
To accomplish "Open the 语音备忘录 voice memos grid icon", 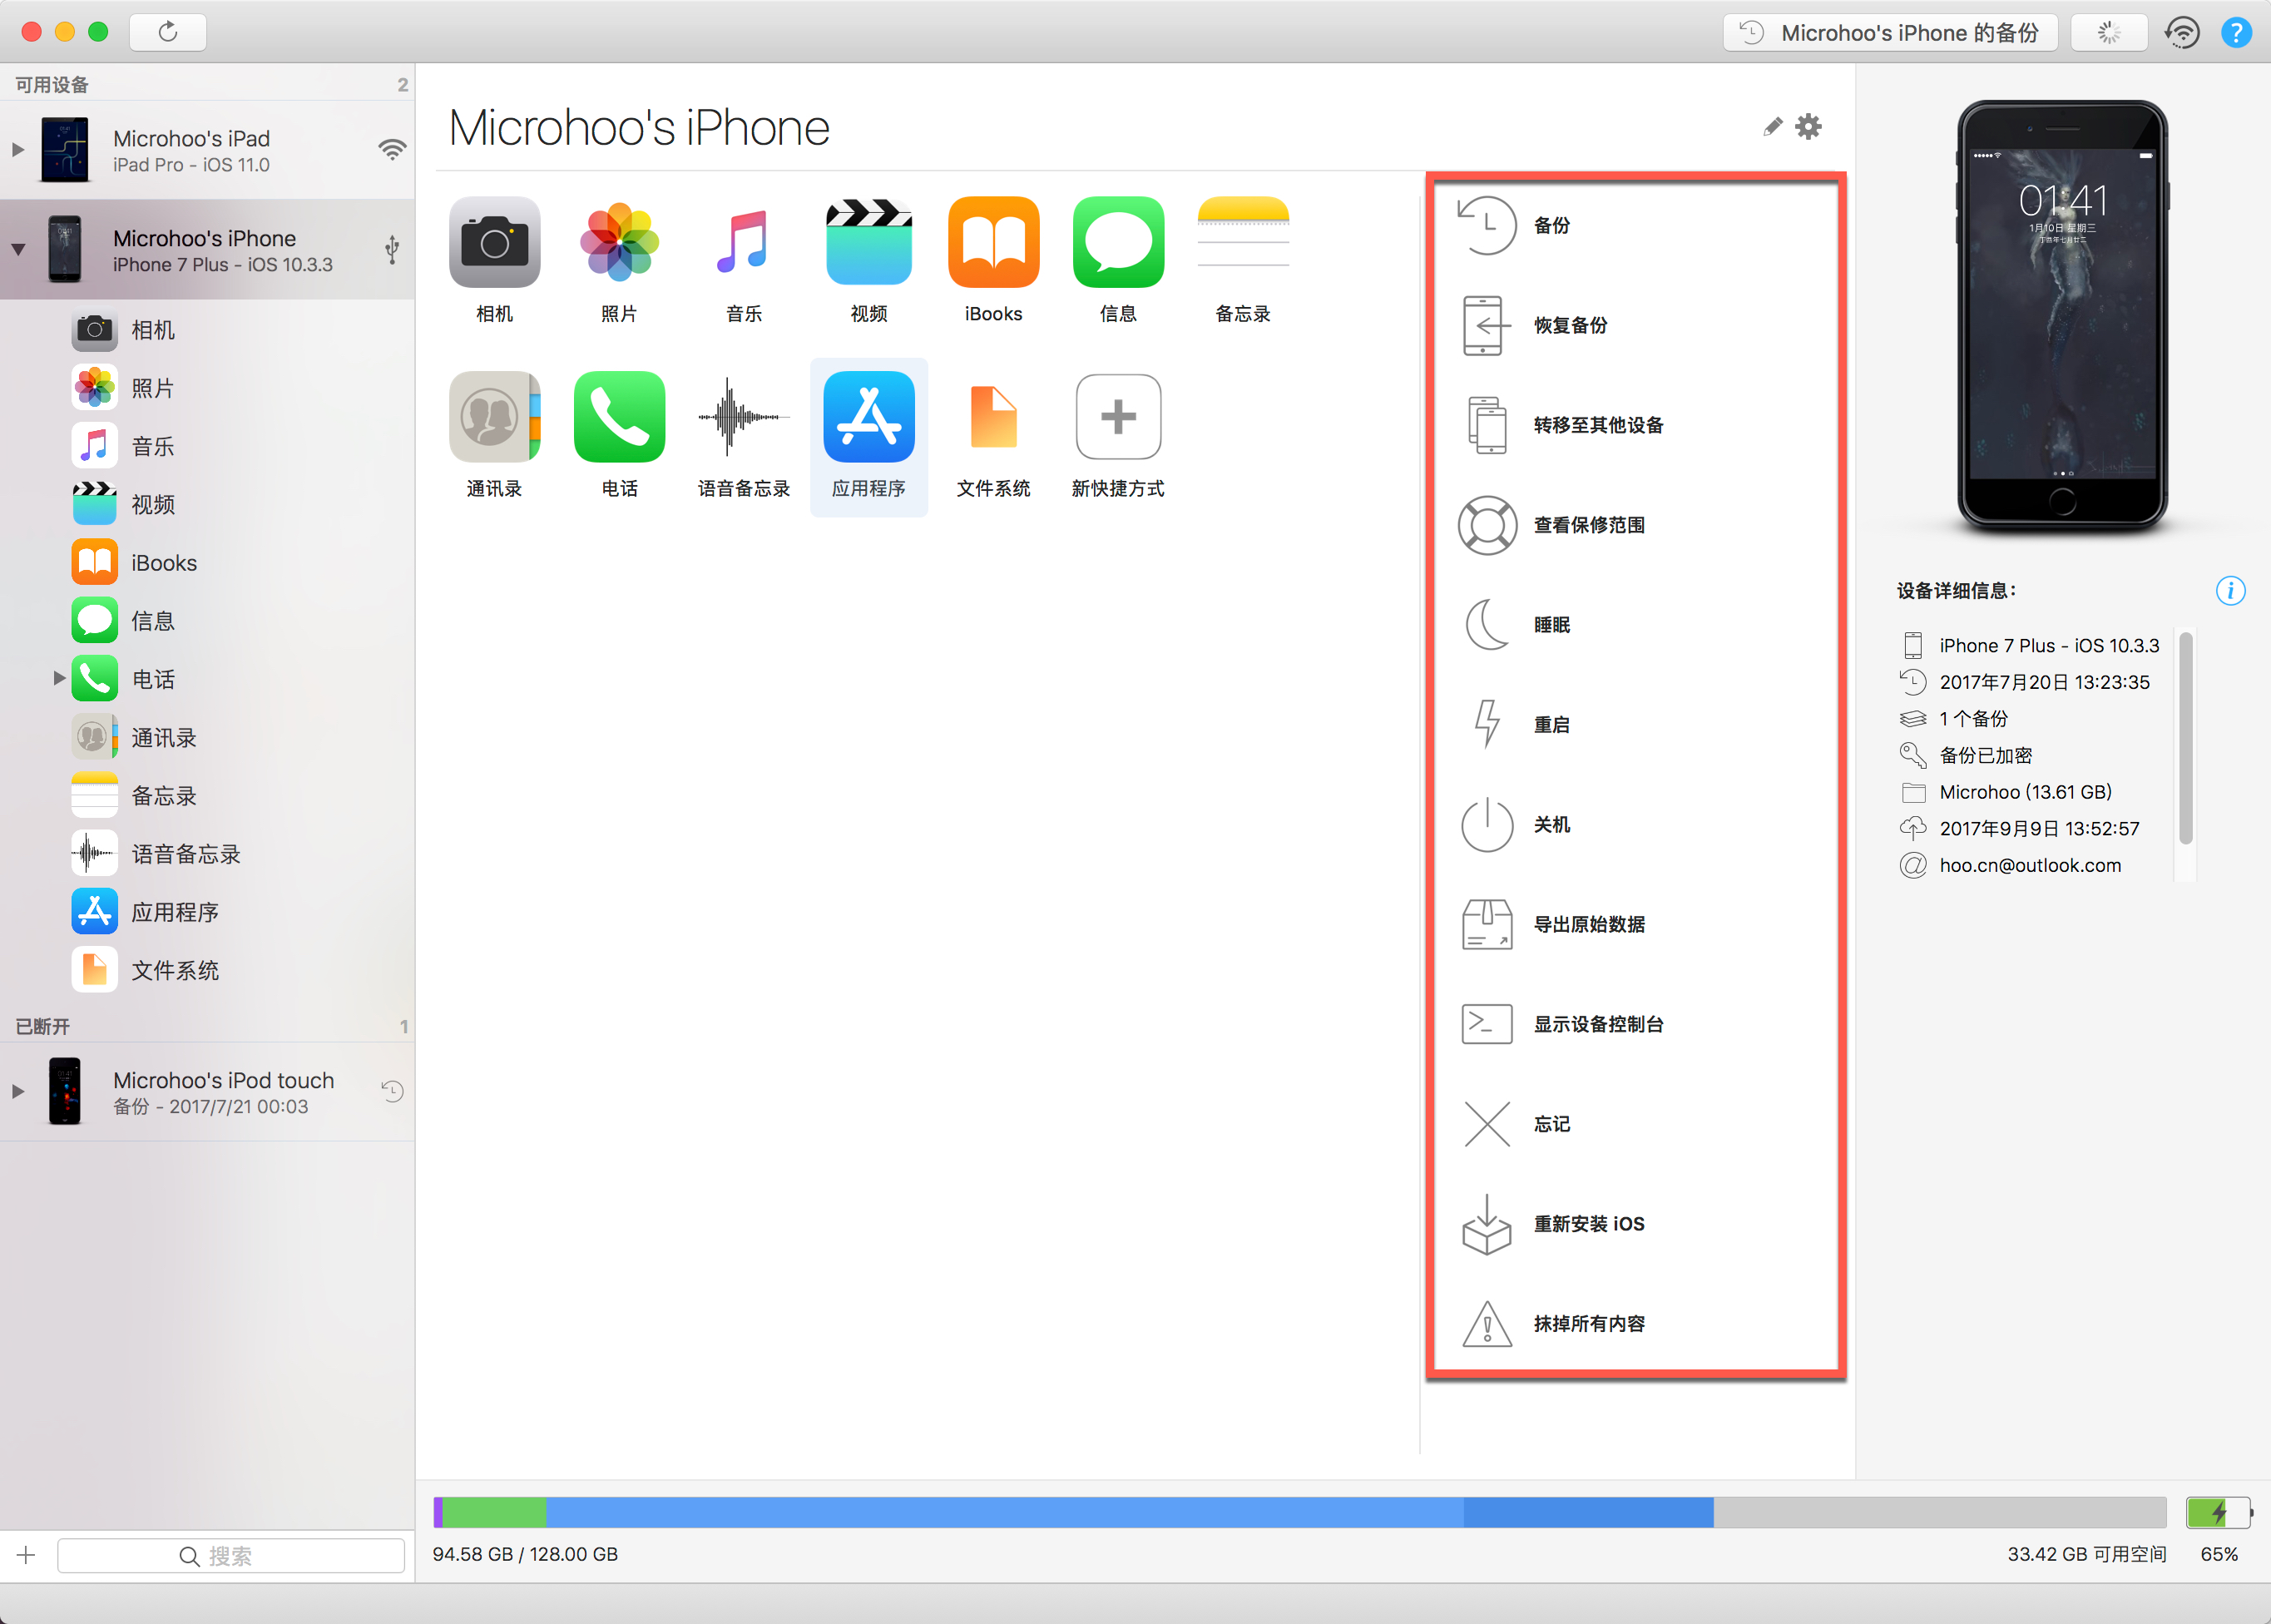I will pyautogui.click(x=744, y=417).
